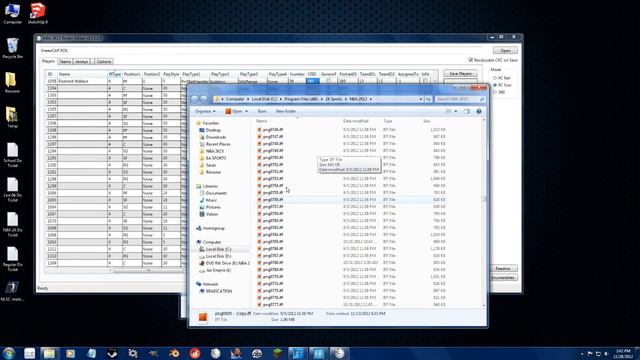Click the roster grid horizontal scrollbar
The image size is (640, 360).
(147, 270)
